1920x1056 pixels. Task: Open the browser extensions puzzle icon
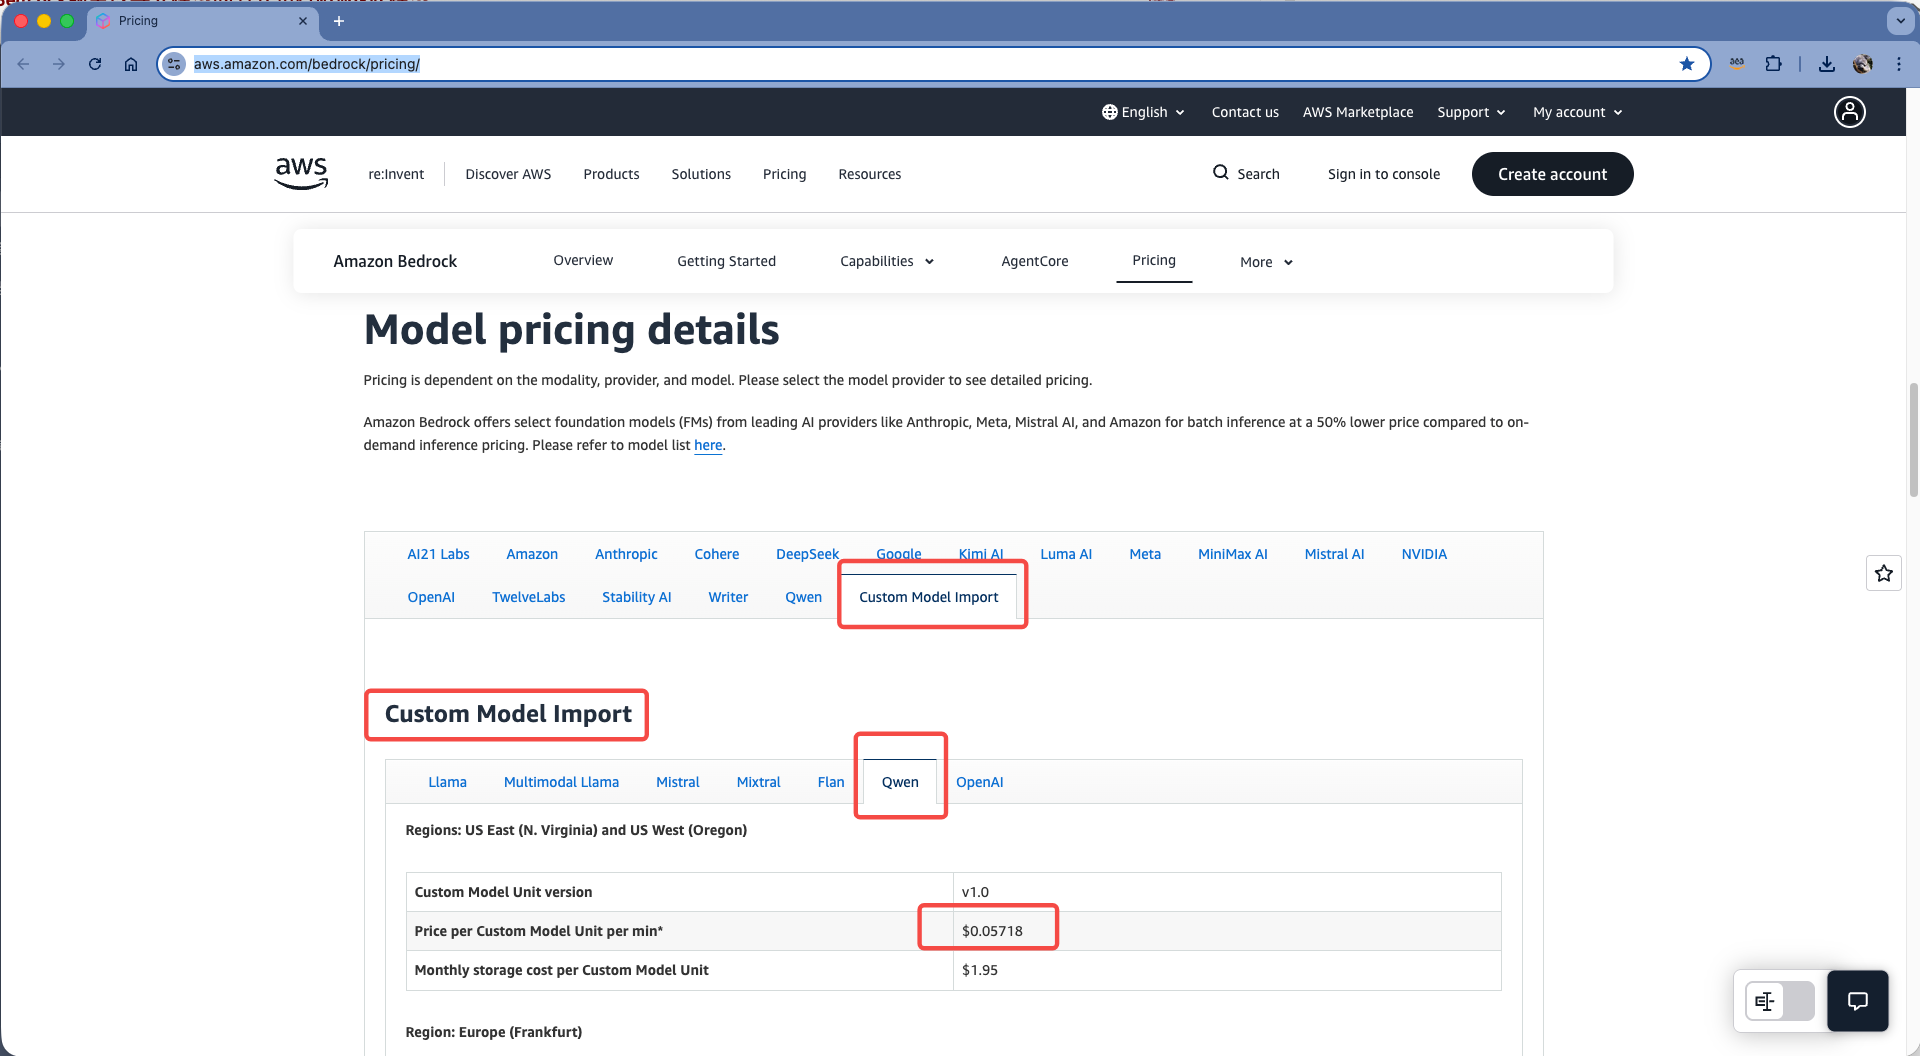(1773, 64)
